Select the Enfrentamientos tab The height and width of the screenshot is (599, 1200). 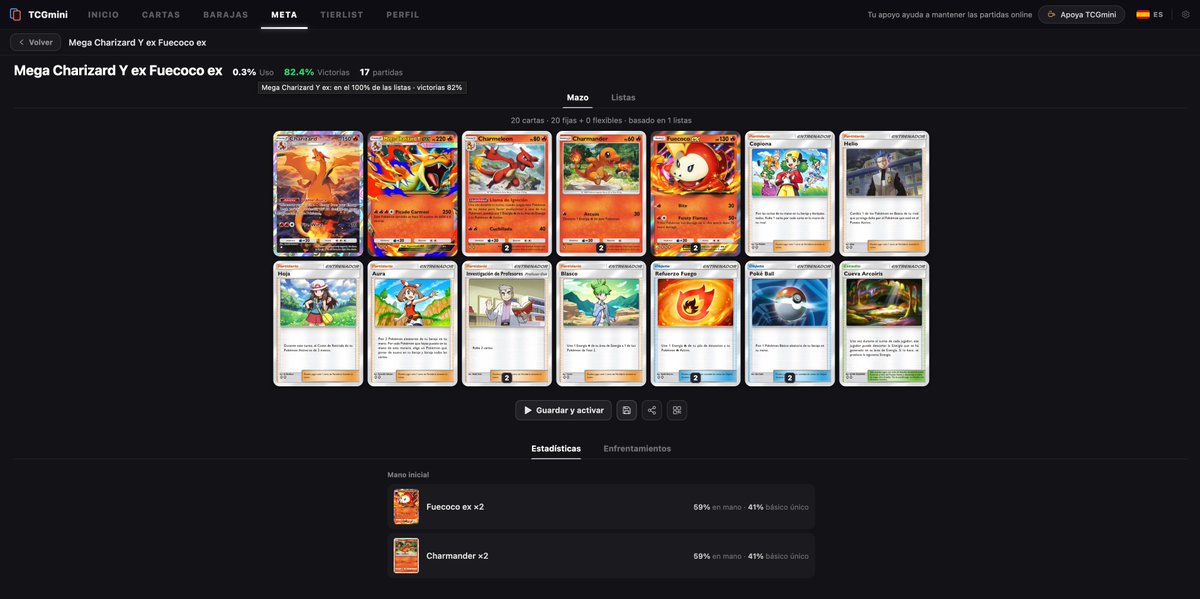pos(637,448)
